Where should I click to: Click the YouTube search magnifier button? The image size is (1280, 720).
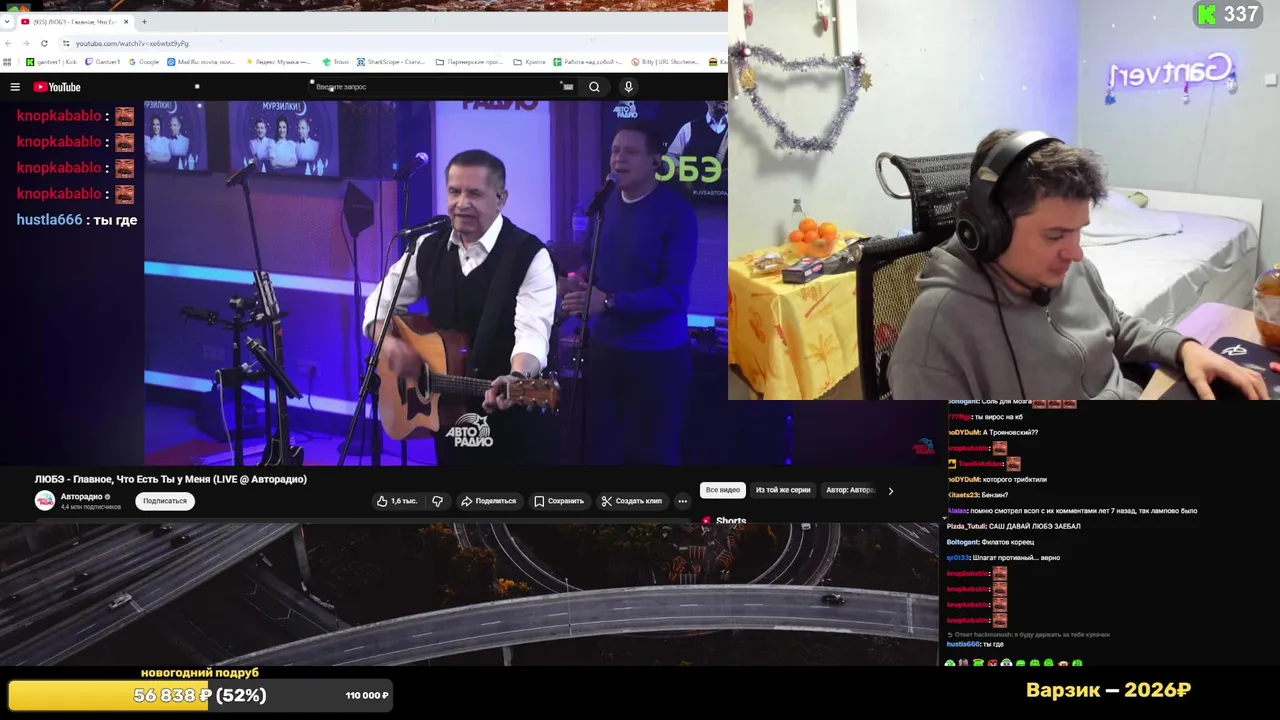click(594, 87)
